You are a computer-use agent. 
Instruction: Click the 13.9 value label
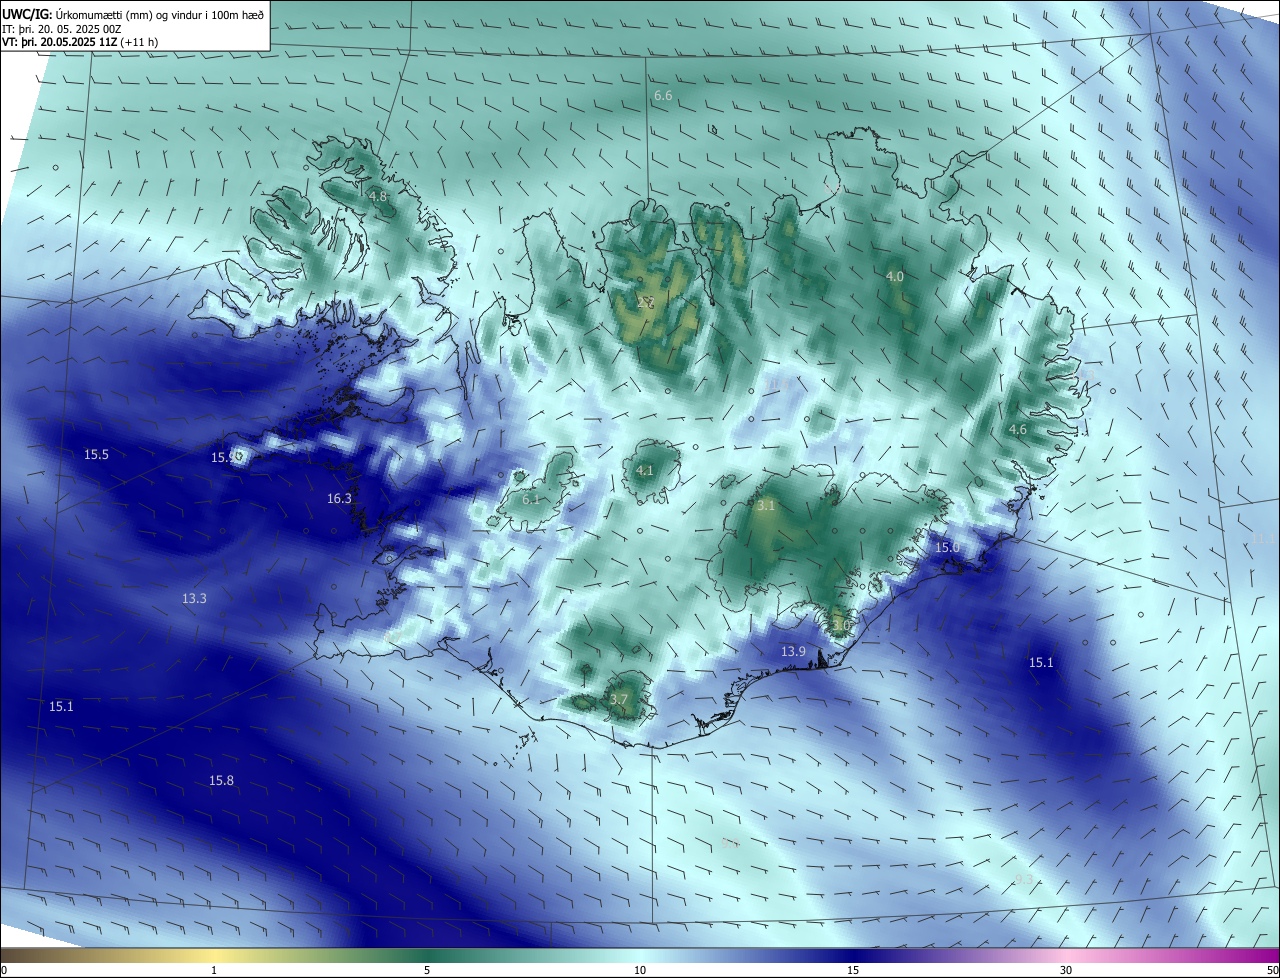[x=793, y=652]
